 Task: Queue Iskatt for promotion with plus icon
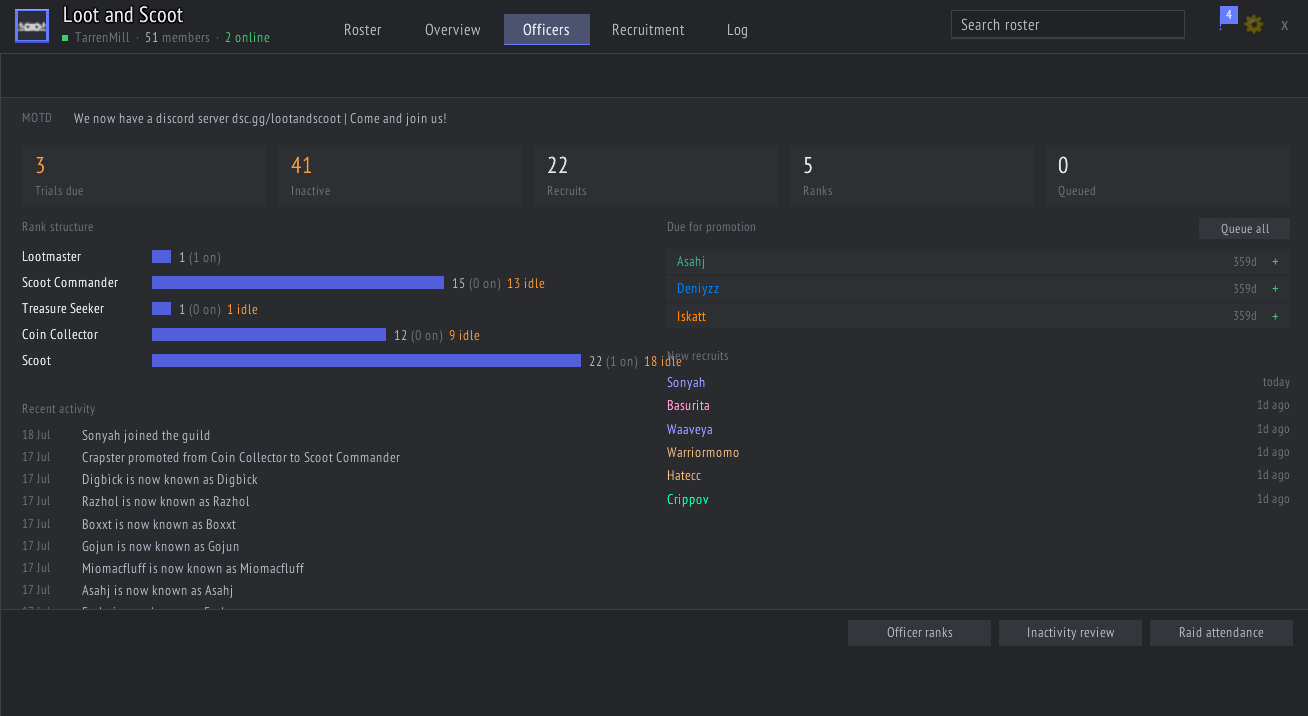tap(1275, 316)
